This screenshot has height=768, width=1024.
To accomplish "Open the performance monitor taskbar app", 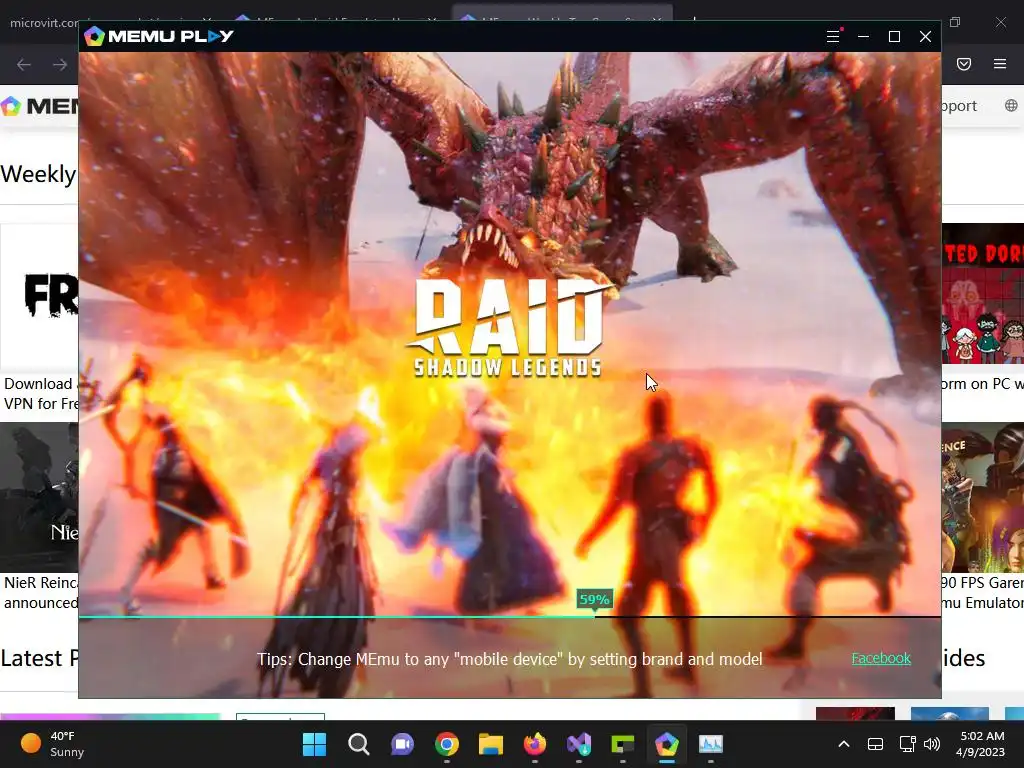I will point(711,744).
